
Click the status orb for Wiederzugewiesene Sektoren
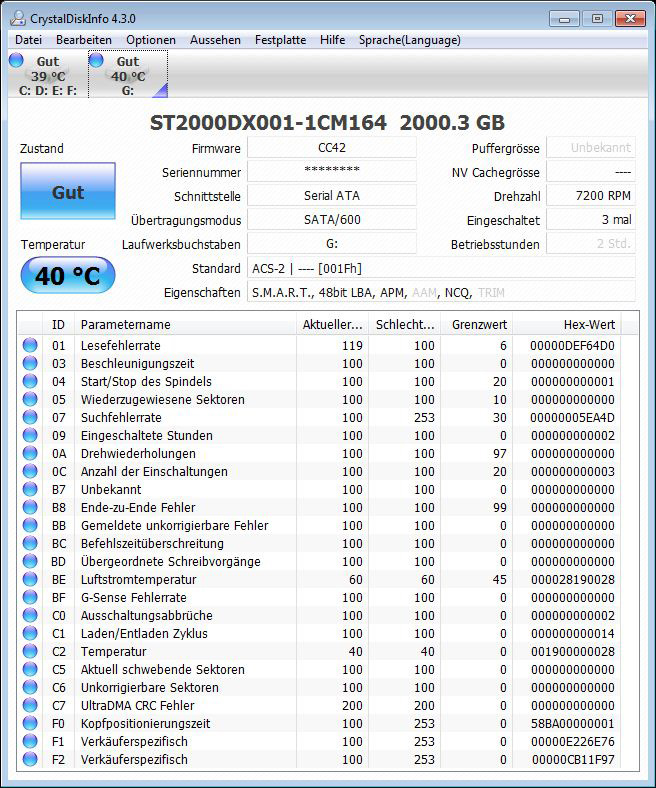pyautogui.click(x=30, y=399)
